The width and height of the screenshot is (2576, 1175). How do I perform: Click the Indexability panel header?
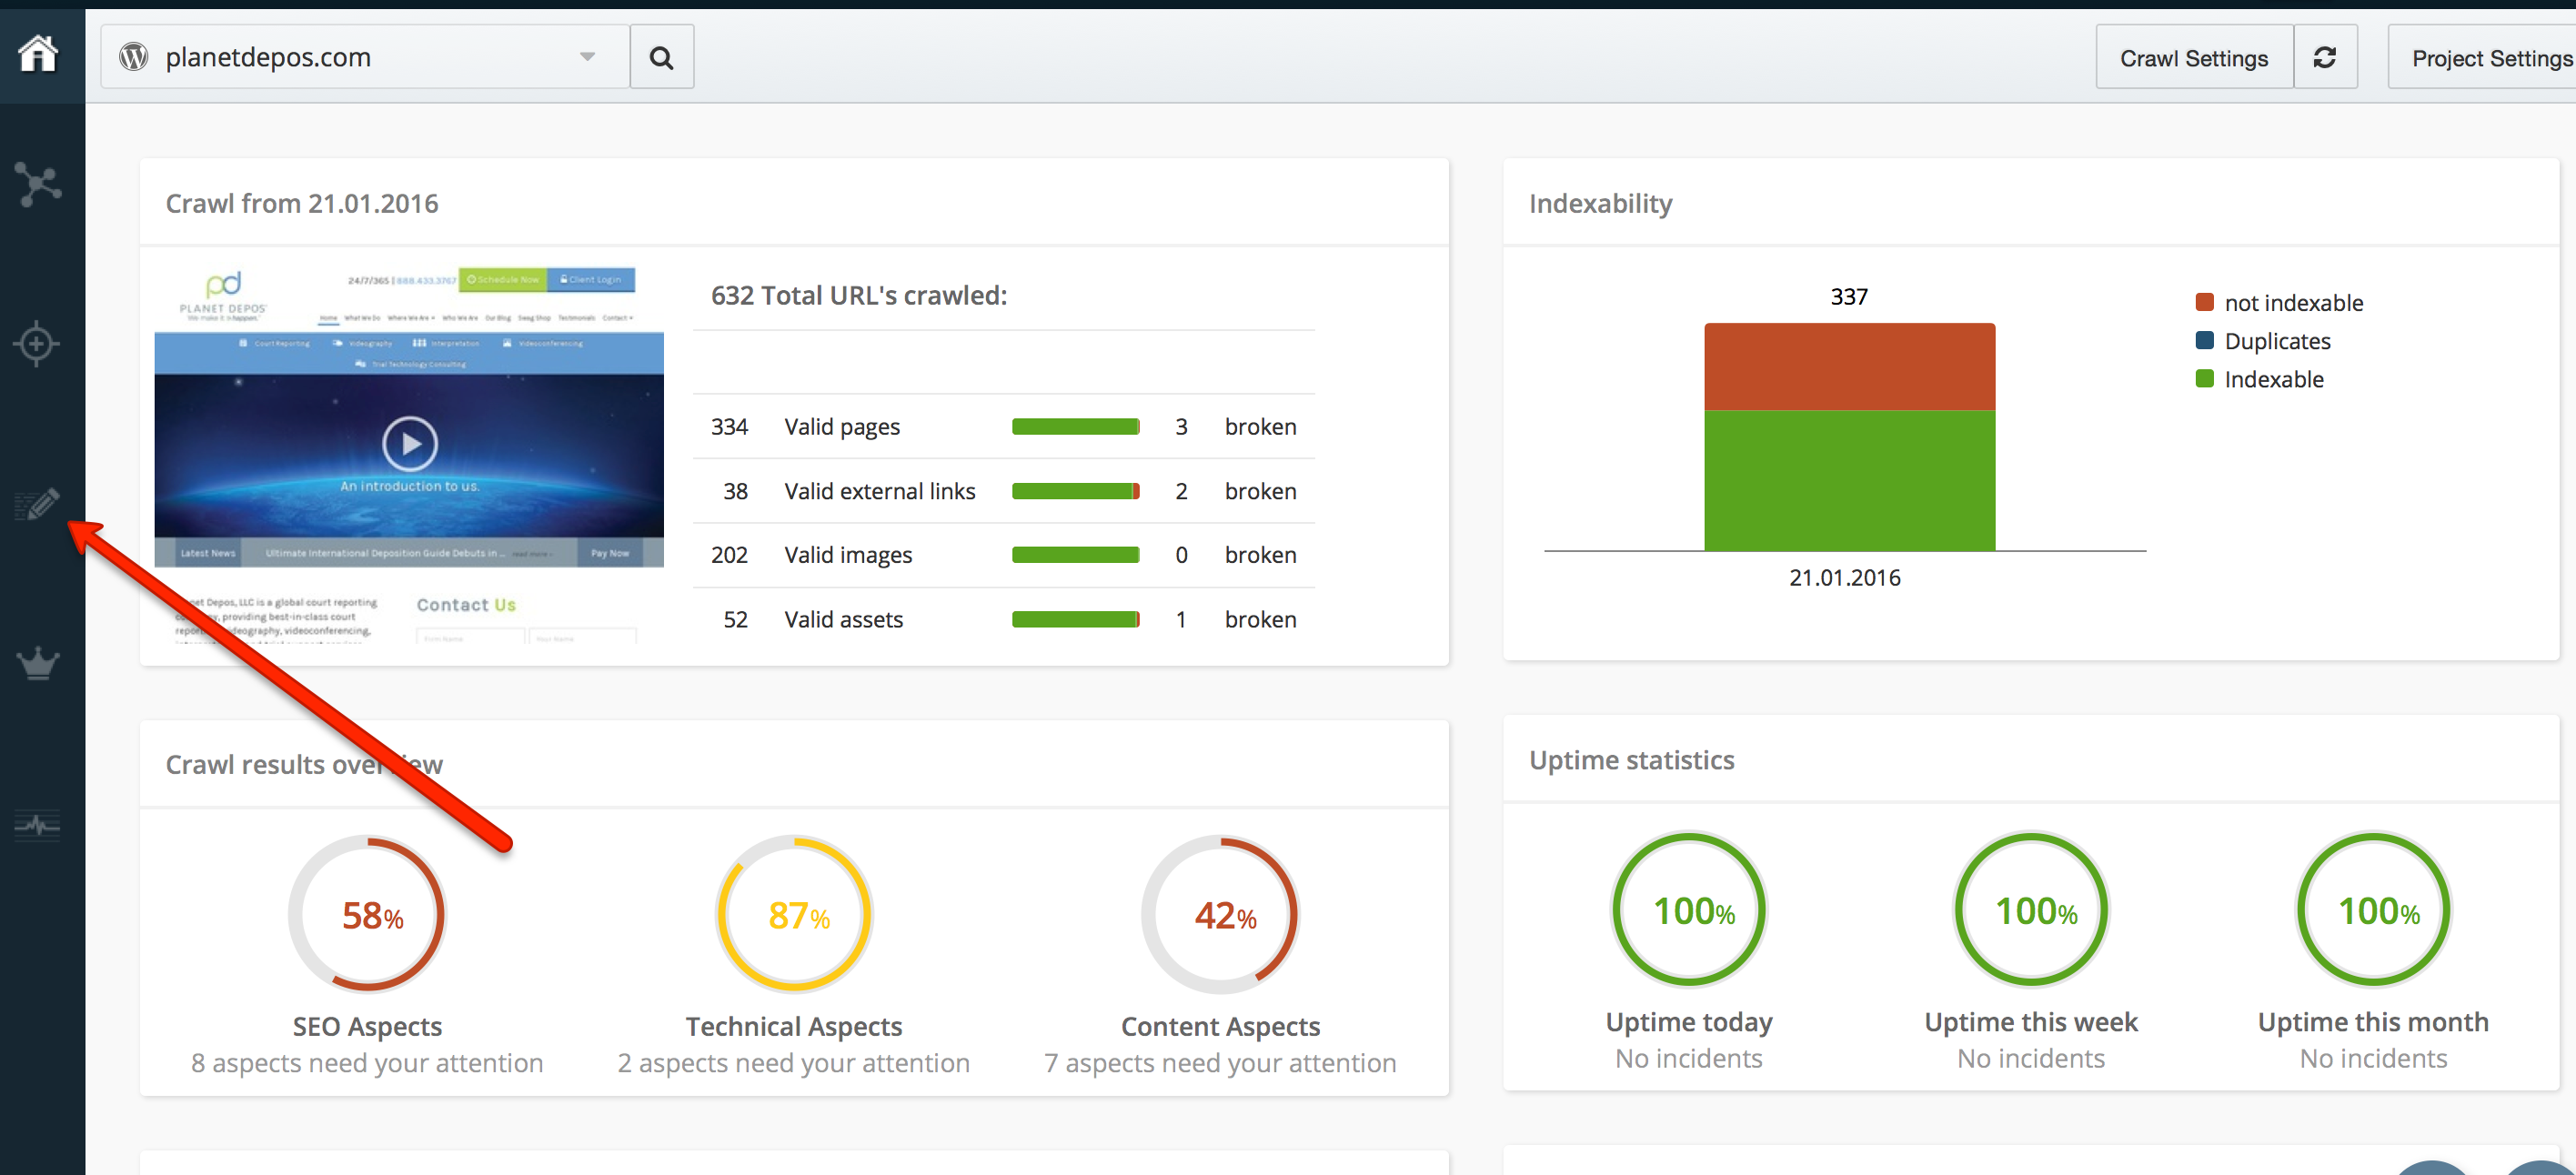(x=1600, y=203)
